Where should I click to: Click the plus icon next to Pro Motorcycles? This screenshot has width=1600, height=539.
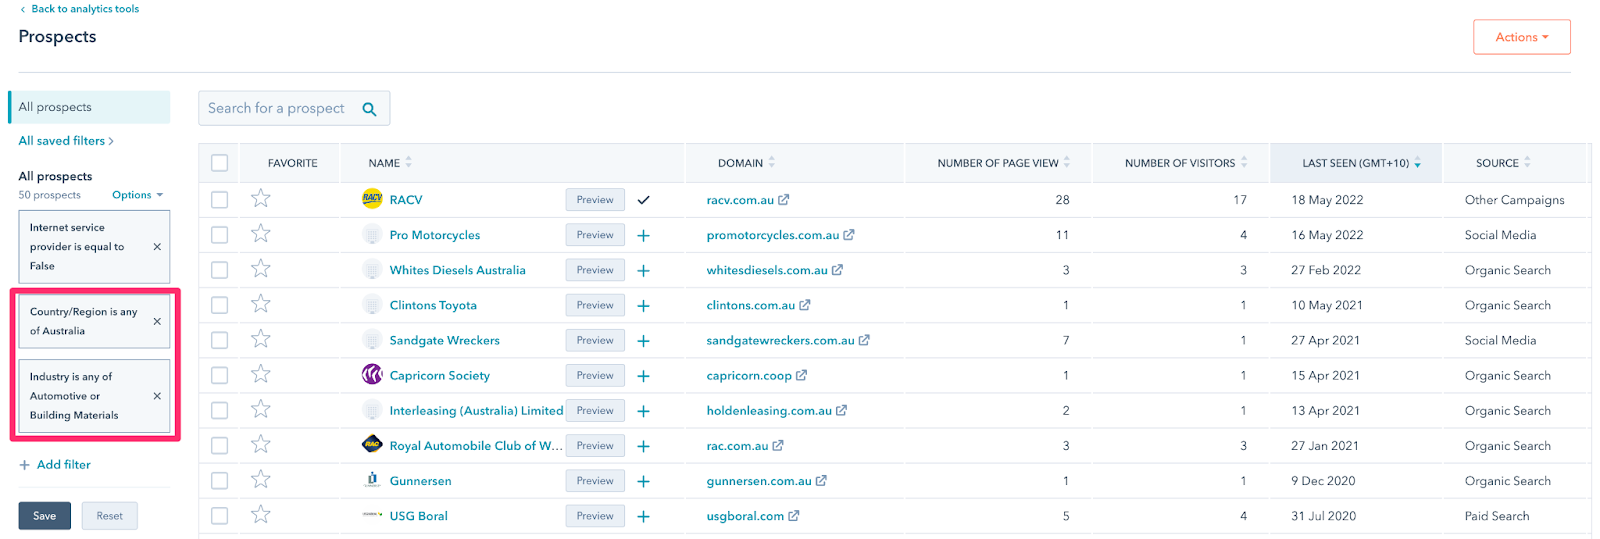pyautogui.click(x=644, y=236)
